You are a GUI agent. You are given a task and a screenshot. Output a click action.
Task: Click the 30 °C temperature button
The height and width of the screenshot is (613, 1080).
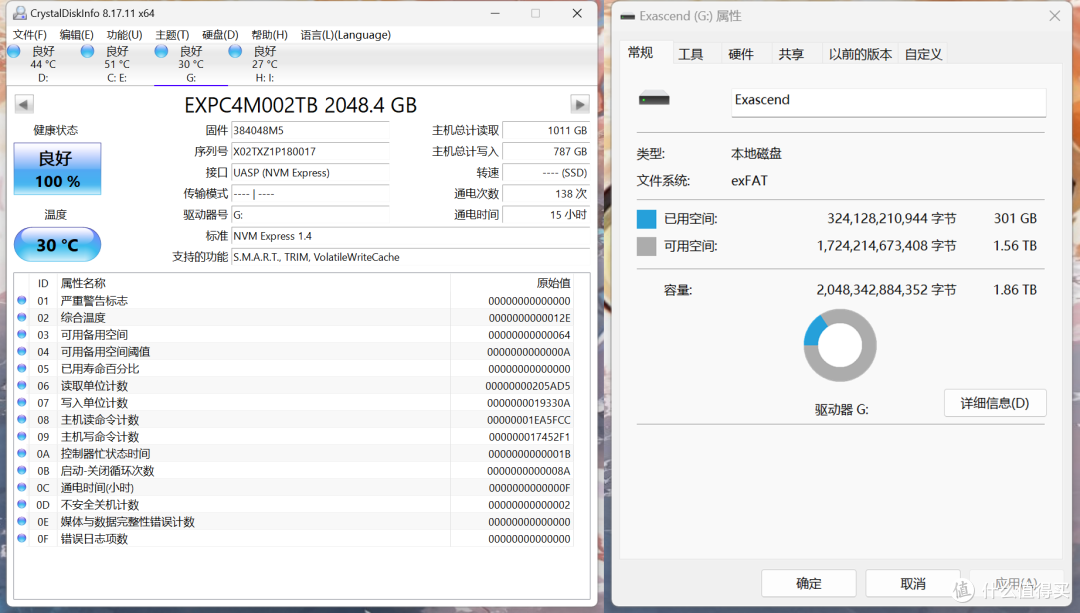click(58, 245)
